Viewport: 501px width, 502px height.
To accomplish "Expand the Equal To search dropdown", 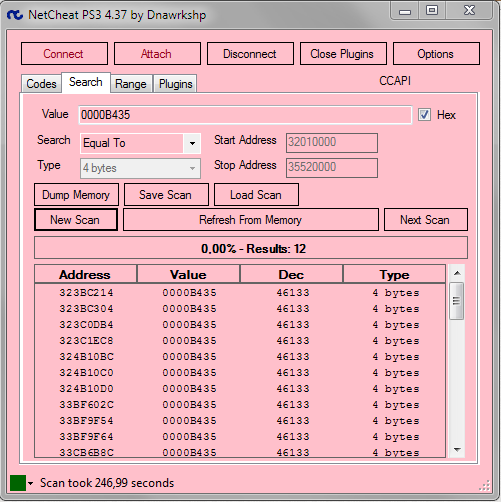I will [192, 143].
